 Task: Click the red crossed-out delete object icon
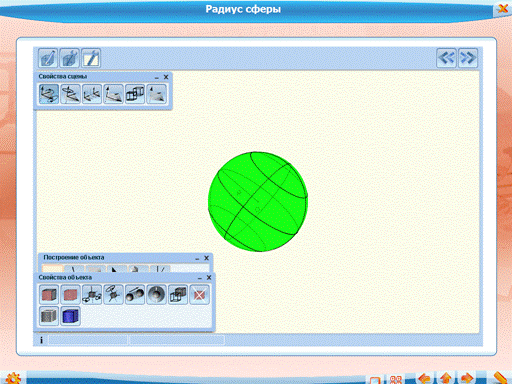pos(199,295)
